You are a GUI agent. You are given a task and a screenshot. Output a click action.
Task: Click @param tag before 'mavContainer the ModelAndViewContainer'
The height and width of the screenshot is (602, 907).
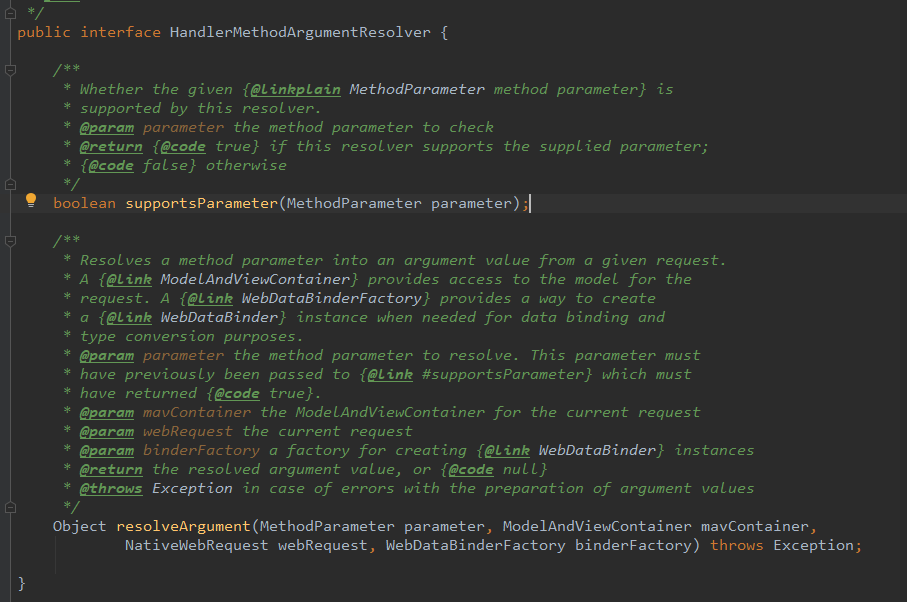coord(107,412)
